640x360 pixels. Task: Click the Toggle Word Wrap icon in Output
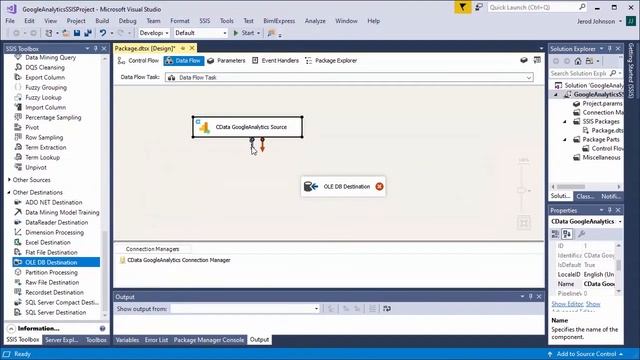(x=387, y=309)
